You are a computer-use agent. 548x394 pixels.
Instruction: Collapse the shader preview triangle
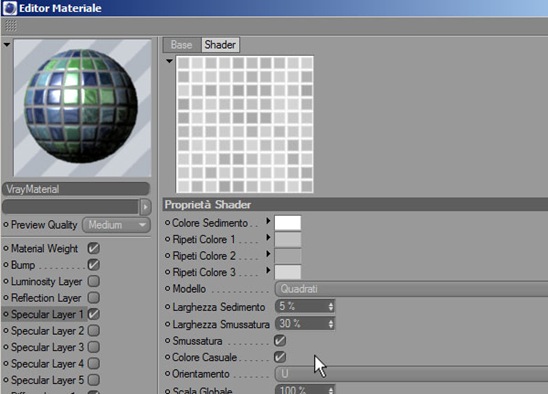[170, 61]
